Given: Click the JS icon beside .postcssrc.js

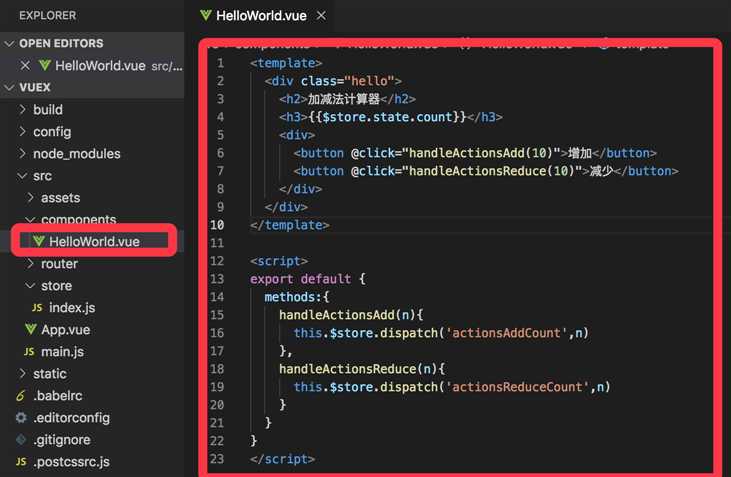Looking at the screenshot, I should (21, 462).
